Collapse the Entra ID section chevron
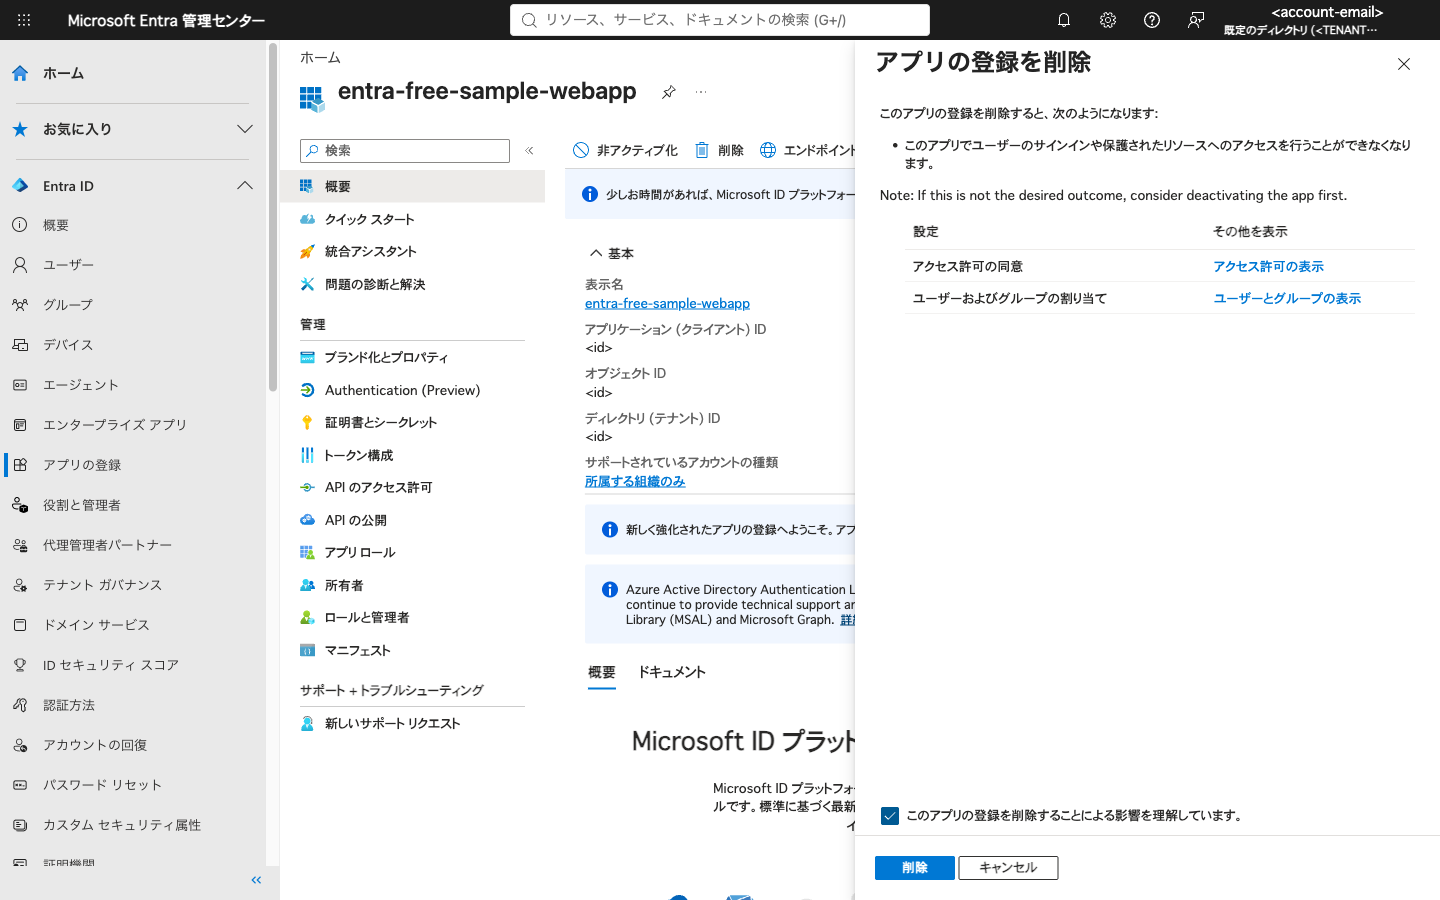The width and height of the screenshot is (1440, 900). coord(245,186)
